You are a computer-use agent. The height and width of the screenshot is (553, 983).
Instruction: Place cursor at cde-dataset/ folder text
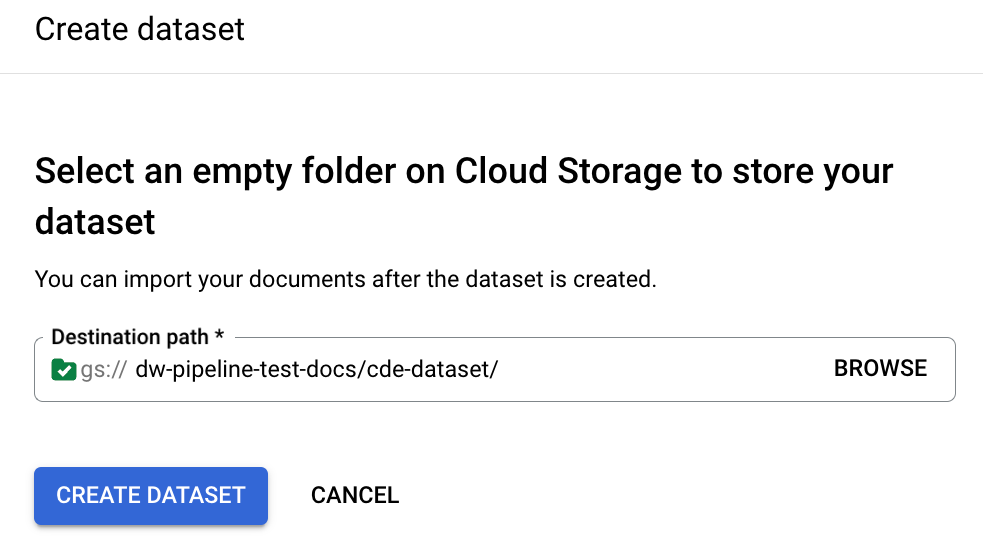[x=432, y=370]
